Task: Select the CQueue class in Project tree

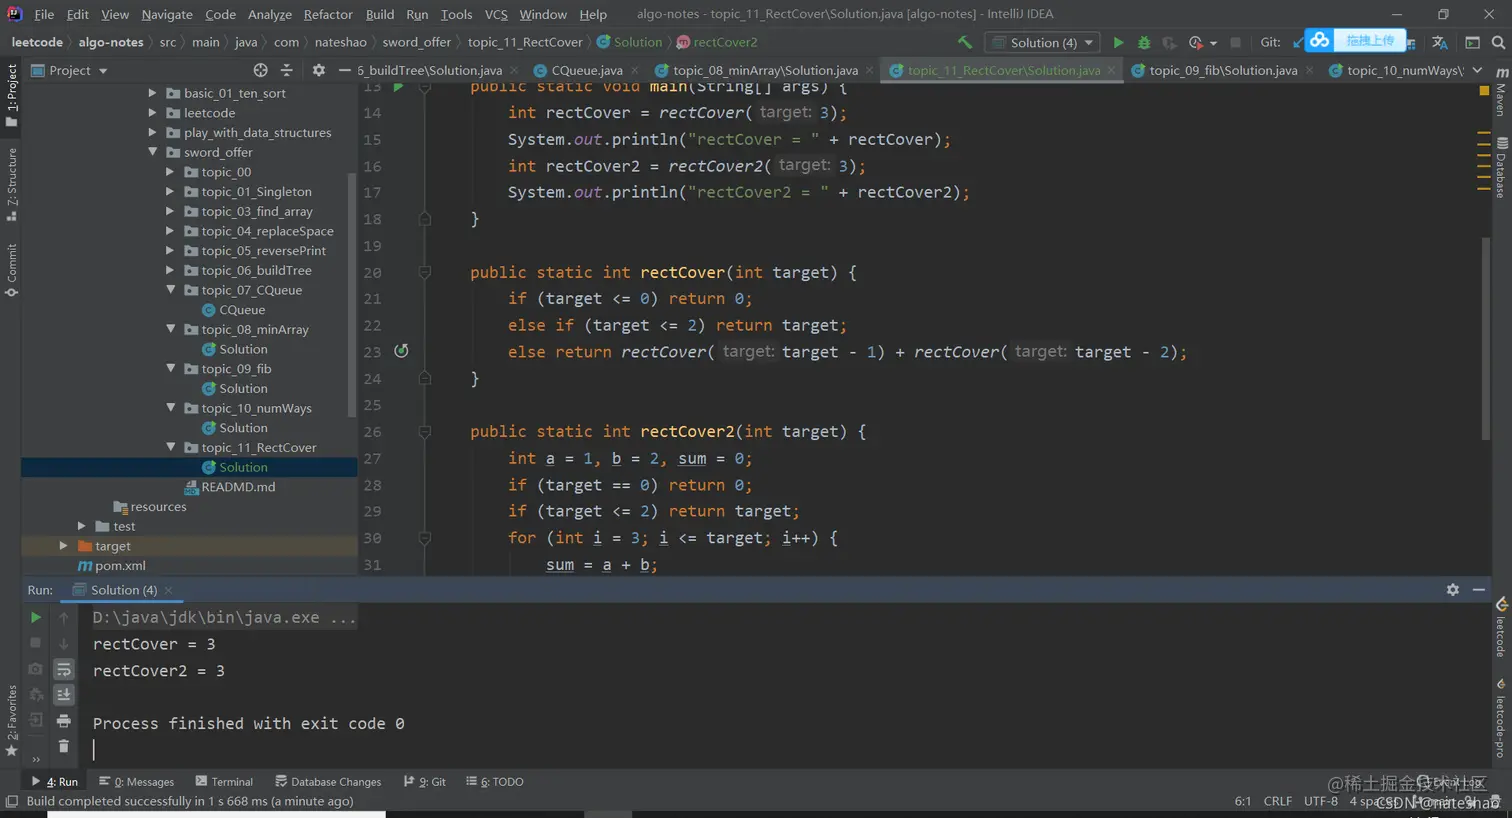Action: click(242, 310)
